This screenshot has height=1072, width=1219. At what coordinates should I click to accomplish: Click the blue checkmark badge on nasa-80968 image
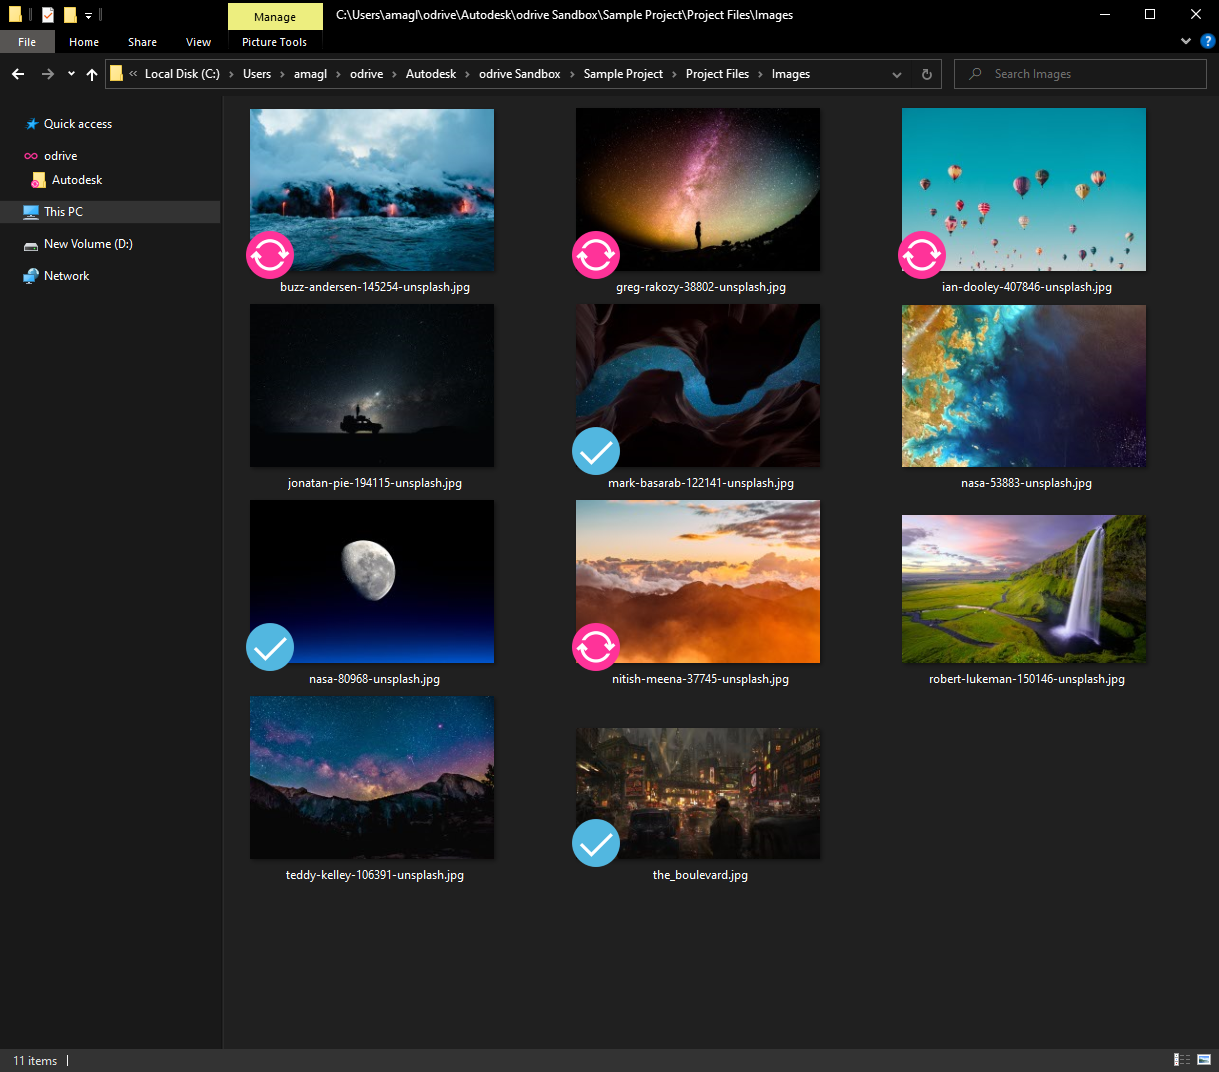tap(270, 647)
